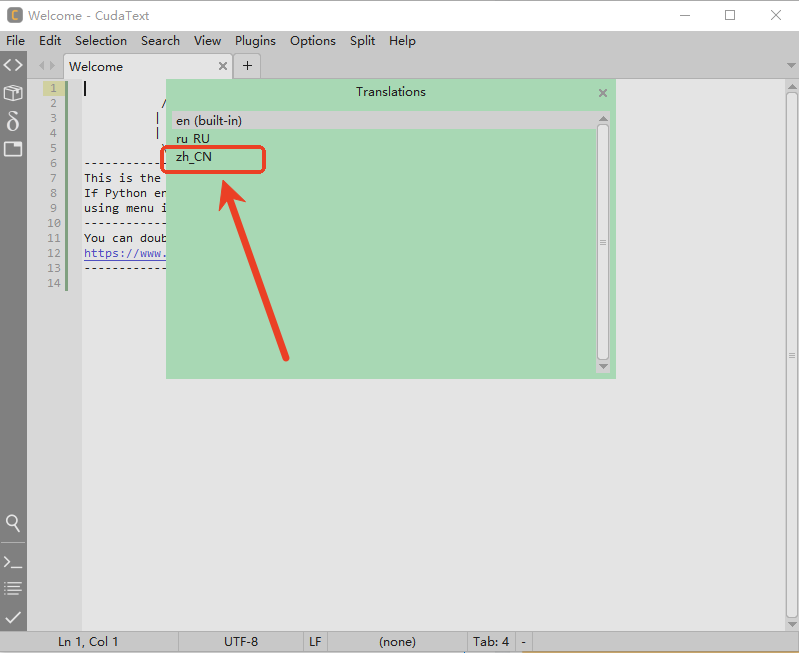Open the Code tree sidebar panel
Viewport: 799px width, 653px height.
(x=13, y=65)
